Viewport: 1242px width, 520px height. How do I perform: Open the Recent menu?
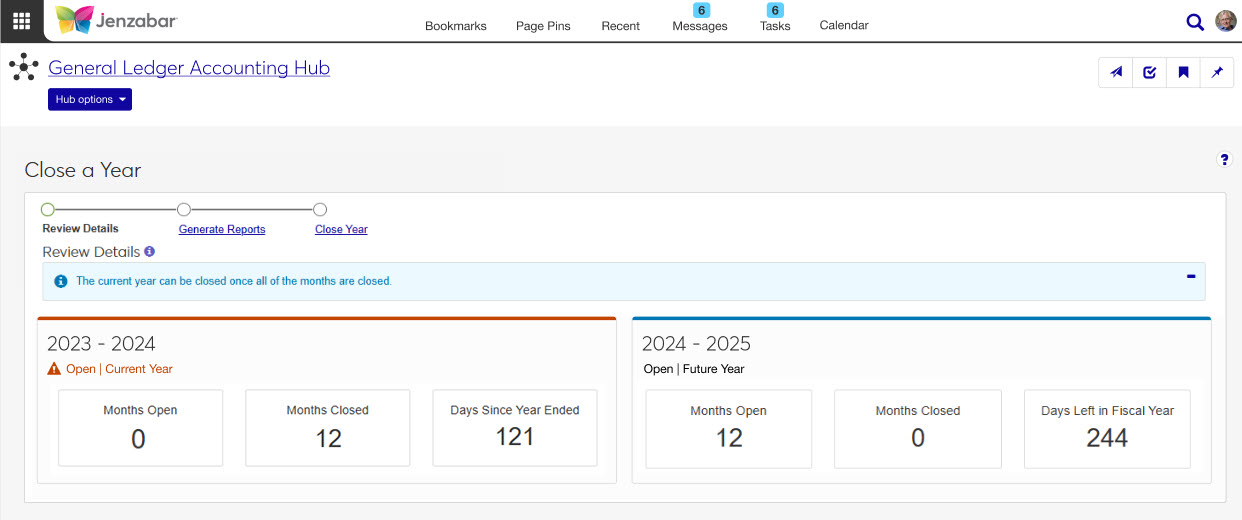(x=620, y=26)
